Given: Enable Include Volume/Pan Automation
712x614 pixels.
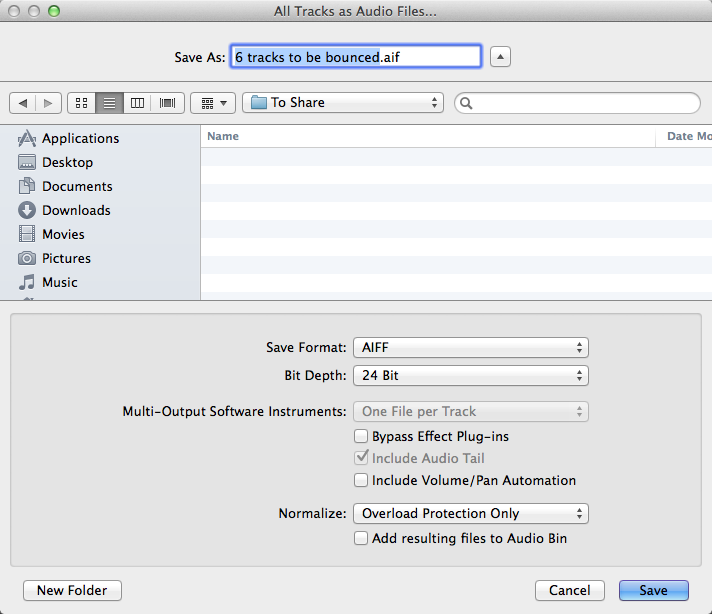Looking at the screenshot, I should tap(361, 481).
